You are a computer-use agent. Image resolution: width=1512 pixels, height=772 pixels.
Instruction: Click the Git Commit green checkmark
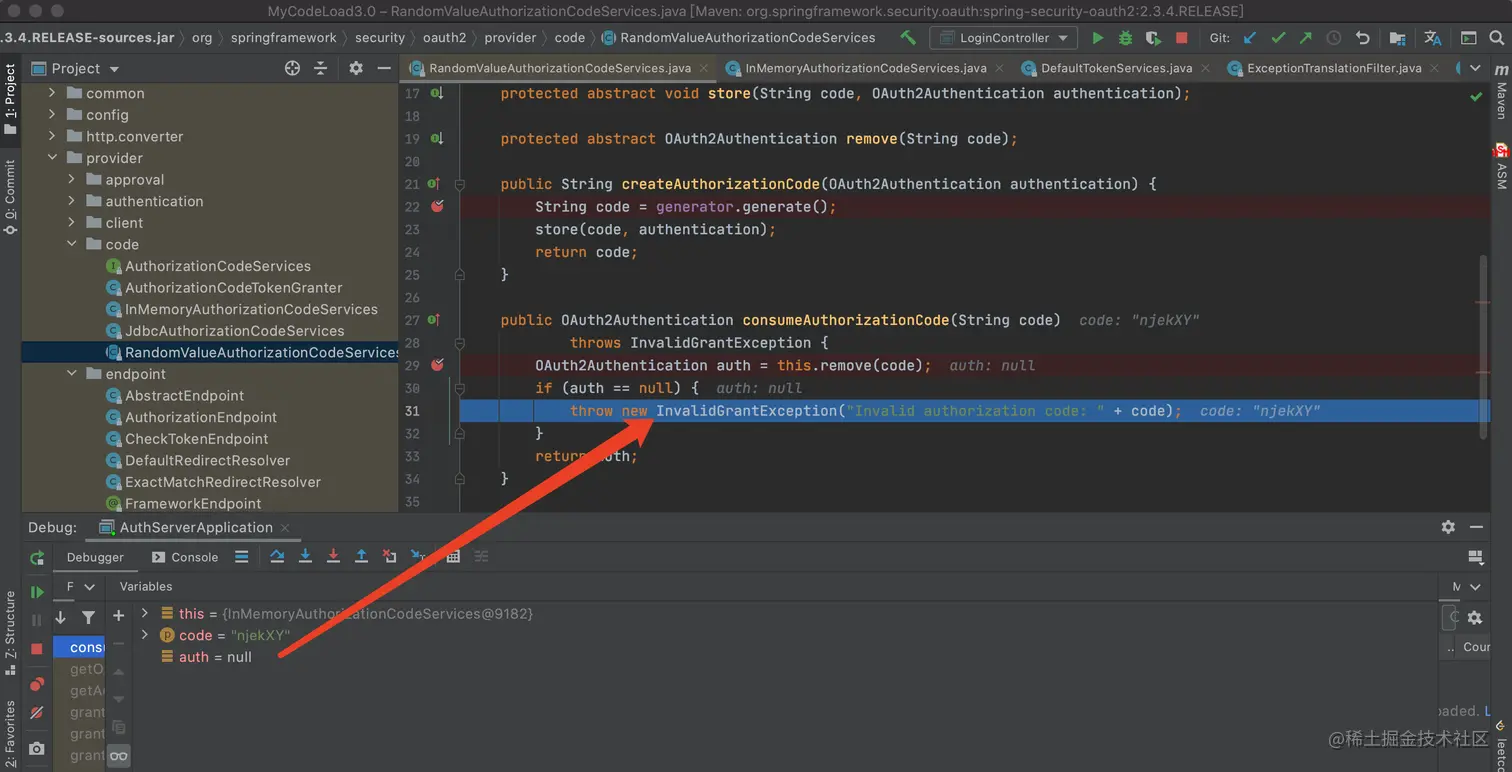[1278, 38]
